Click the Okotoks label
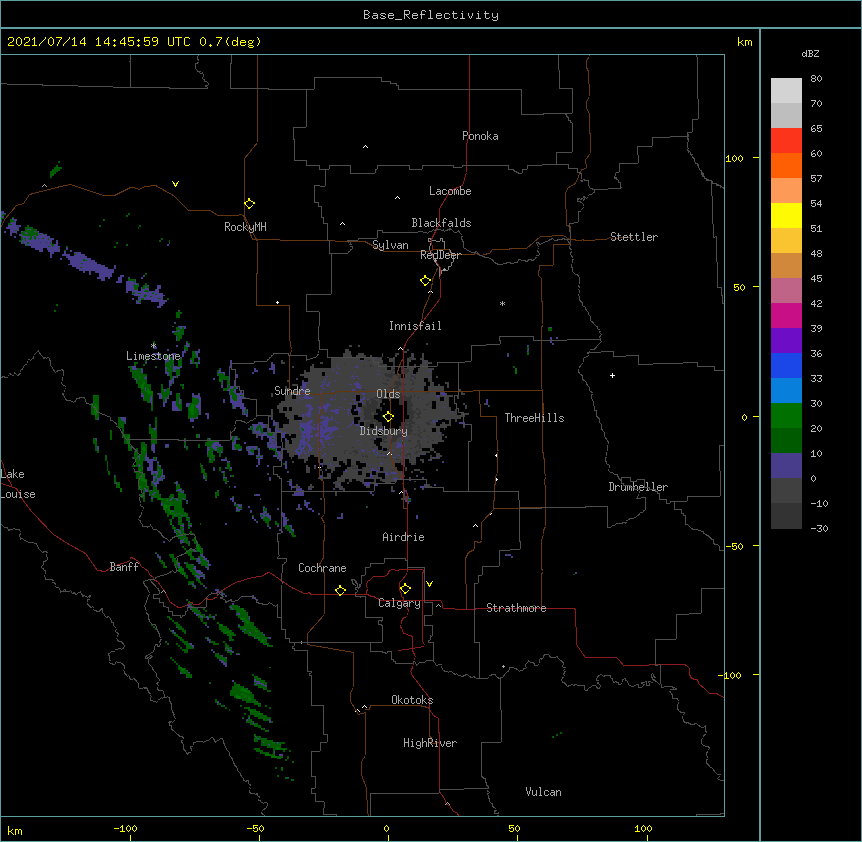This screenshot has height=842, width=862. coord(412,700)
